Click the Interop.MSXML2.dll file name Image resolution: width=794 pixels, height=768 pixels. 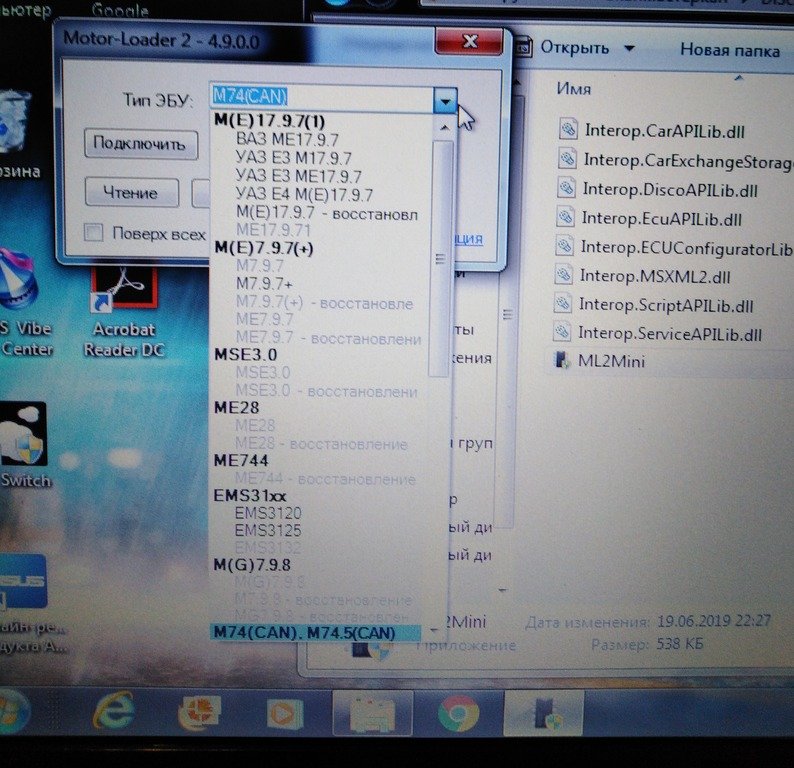tap(655, 276)
